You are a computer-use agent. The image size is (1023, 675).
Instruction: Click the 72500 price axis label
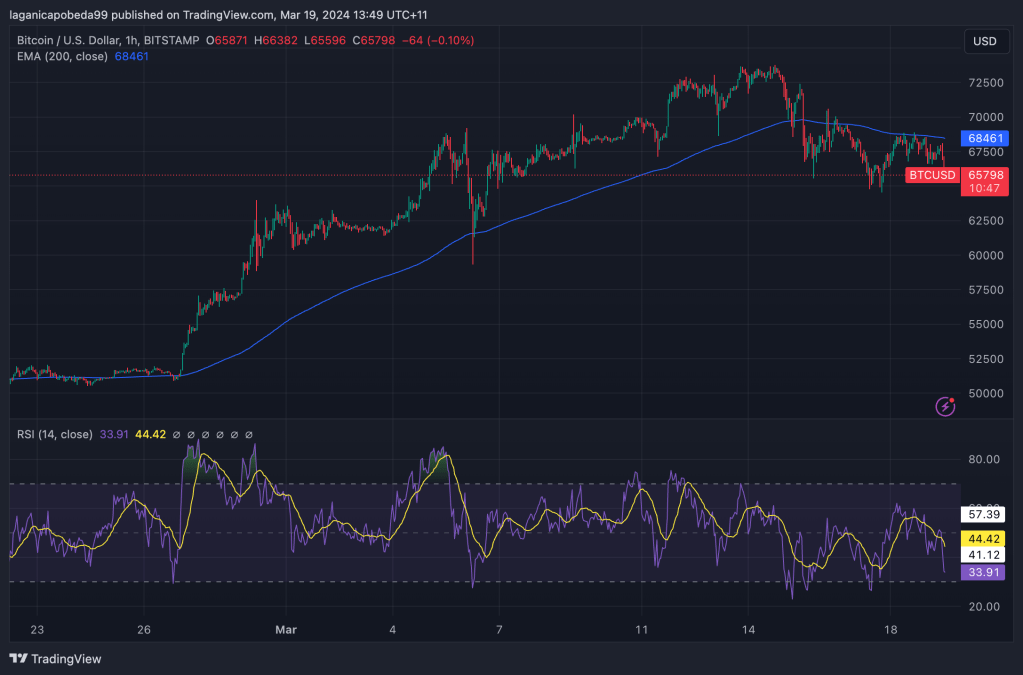[985, 82]
